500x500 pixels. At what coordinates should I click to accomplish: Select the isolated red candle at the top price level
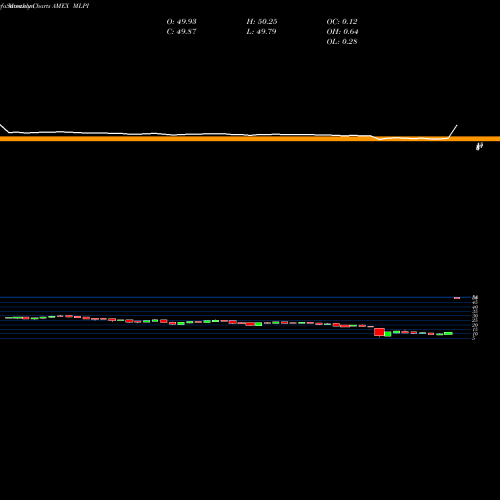457,298
